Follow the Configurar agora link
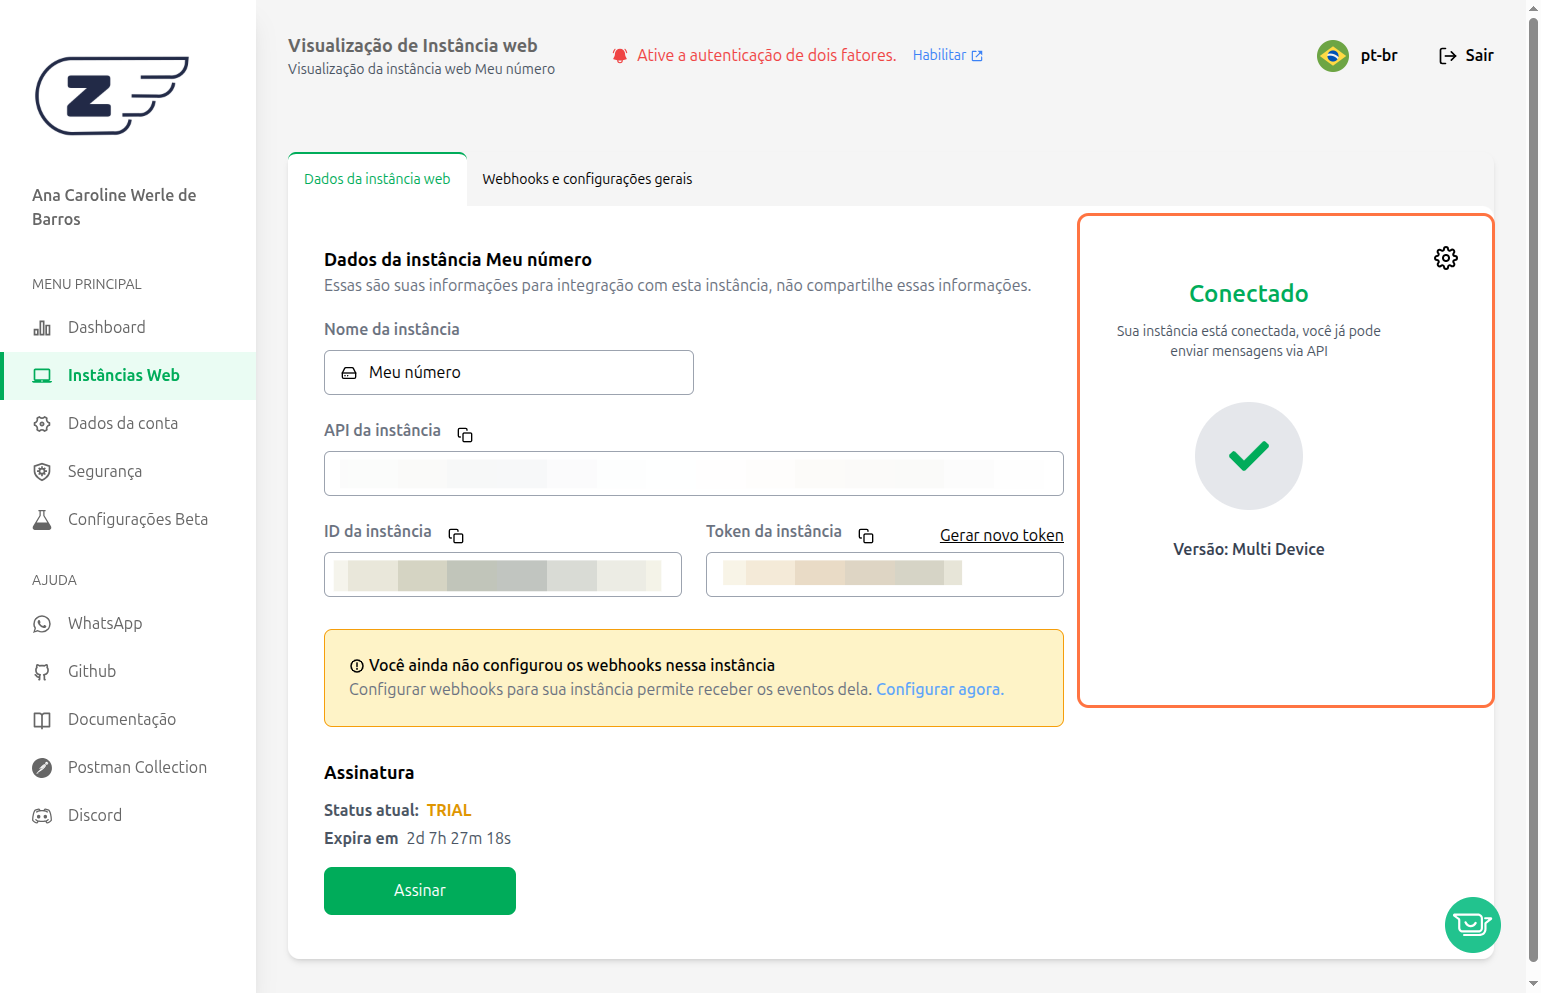Viewport: 1541px width, 993px height. [939, 690]
